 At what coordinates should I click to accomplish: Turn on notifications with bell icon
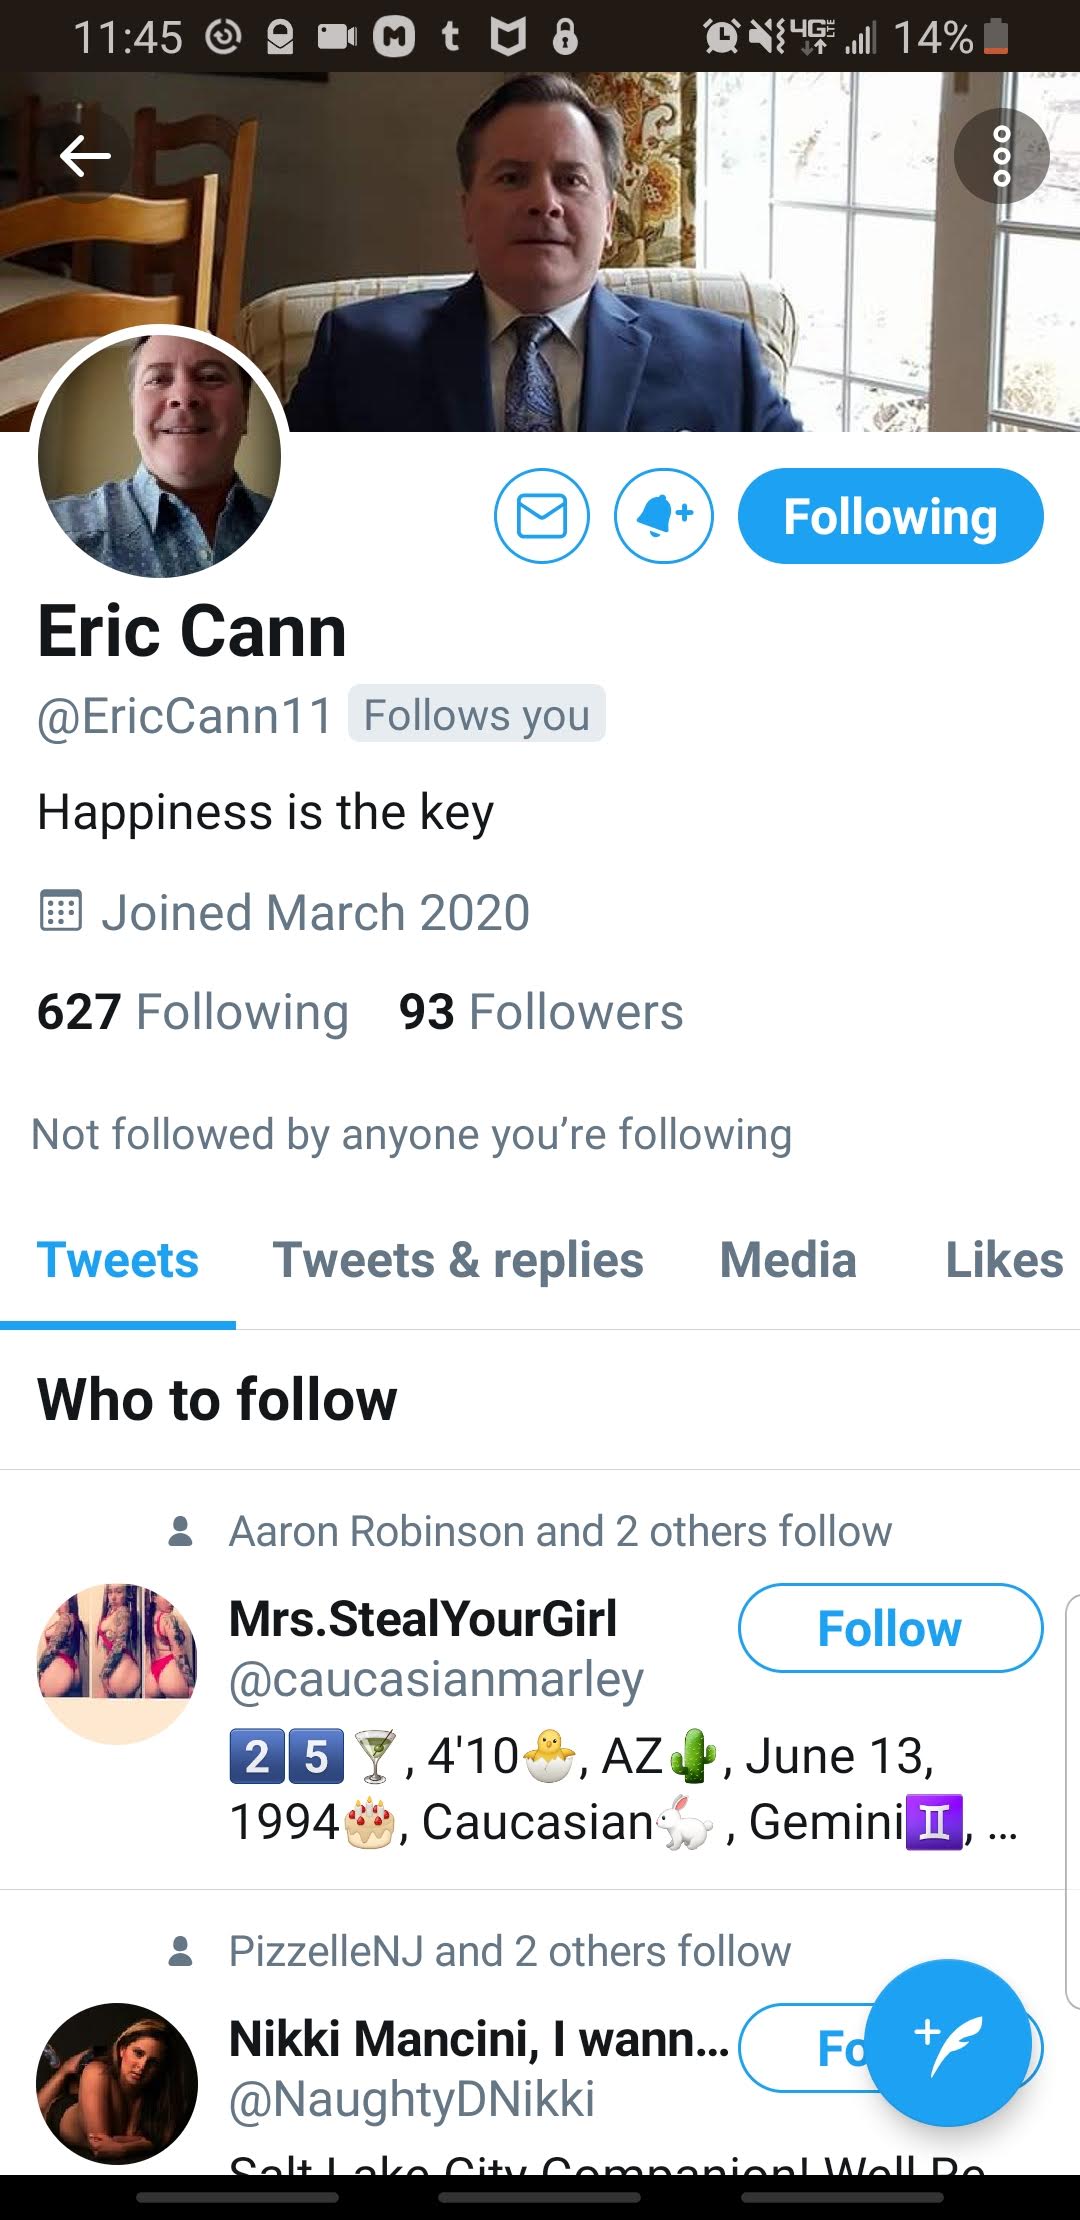pyautogui.click(x=664, y=516)
